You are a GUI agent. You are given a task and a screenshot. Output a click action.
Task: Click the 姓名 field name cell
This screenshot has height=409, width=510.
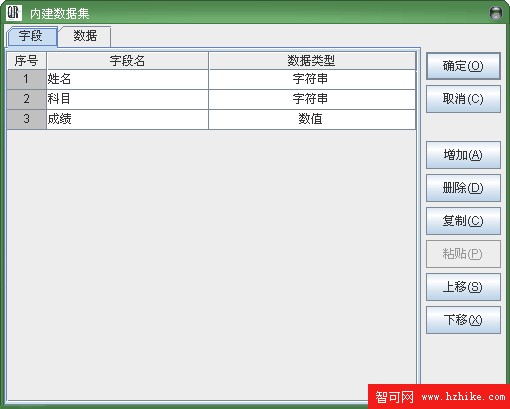[x=127, y=79]
